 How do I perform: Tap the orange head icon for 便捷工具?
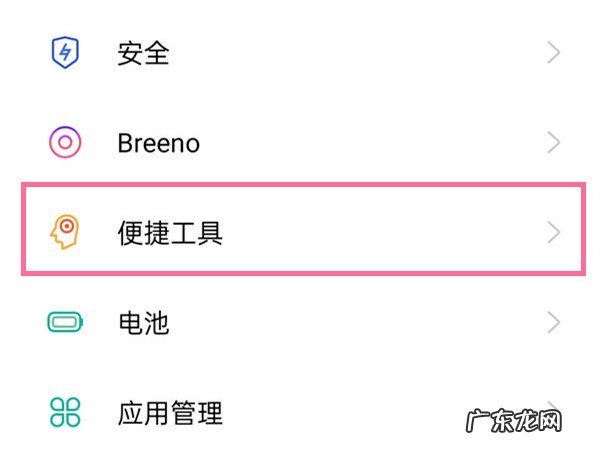65,233
